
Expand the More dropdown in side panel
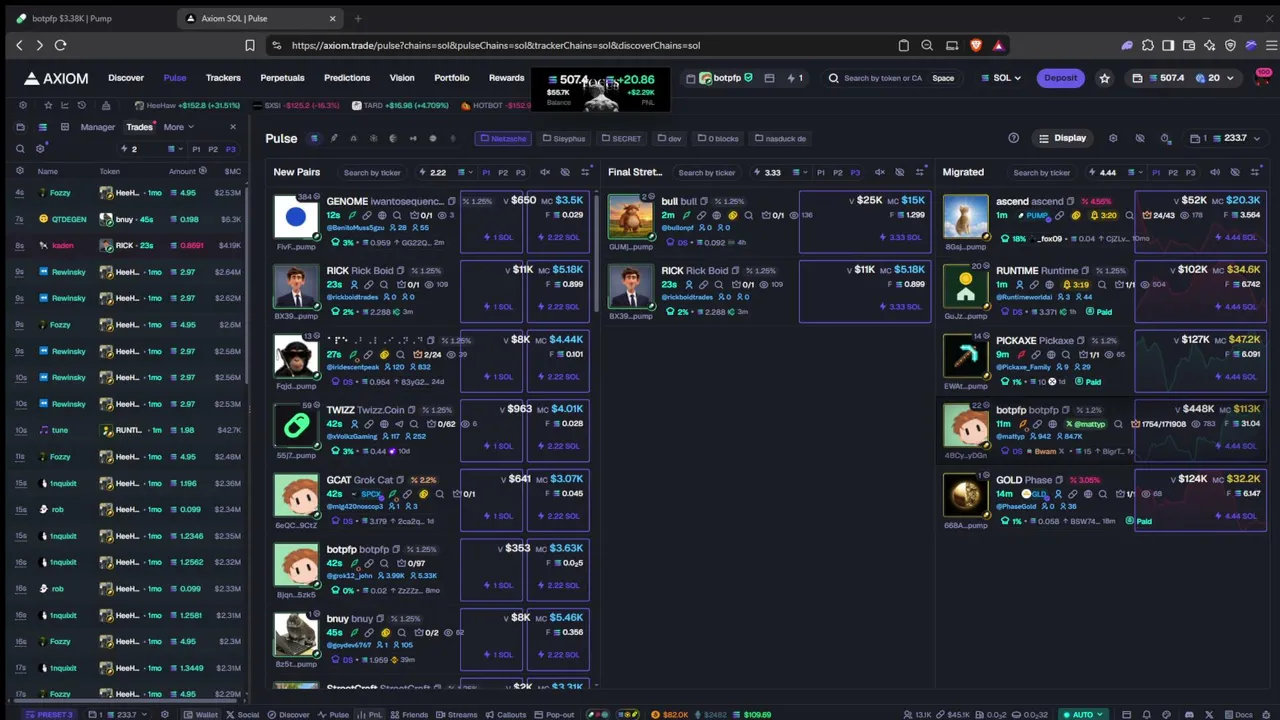click(x=178, y=127)
